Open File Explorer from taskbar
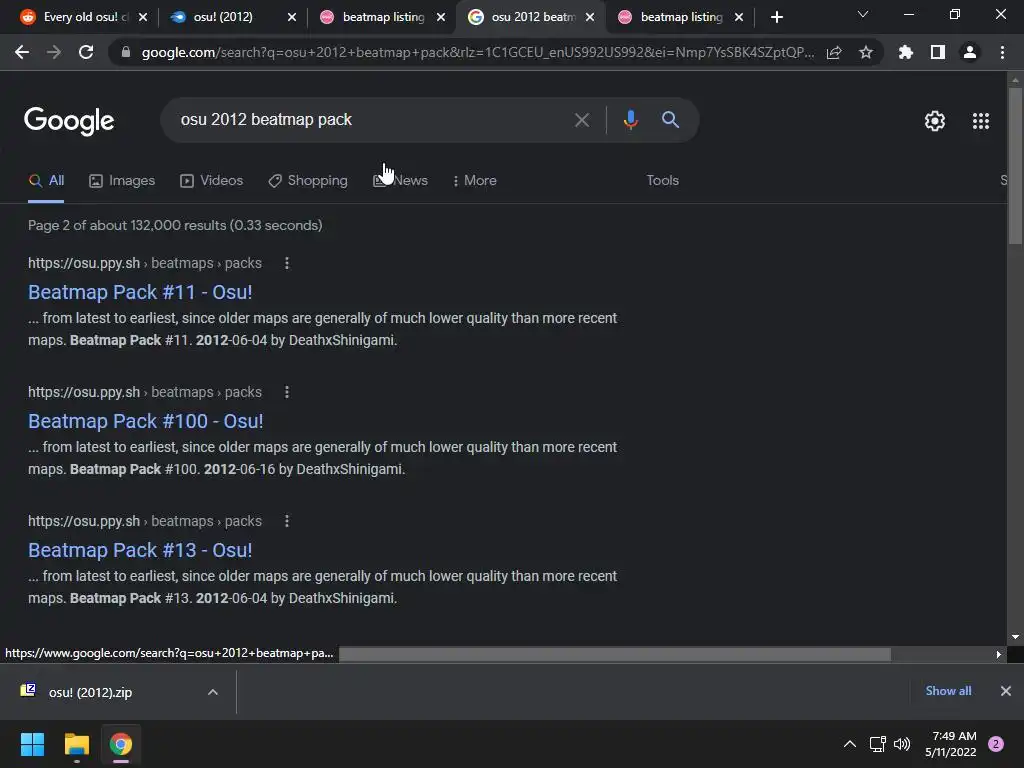The width and height of the screenshot is (1024, 768). point(76,744)
